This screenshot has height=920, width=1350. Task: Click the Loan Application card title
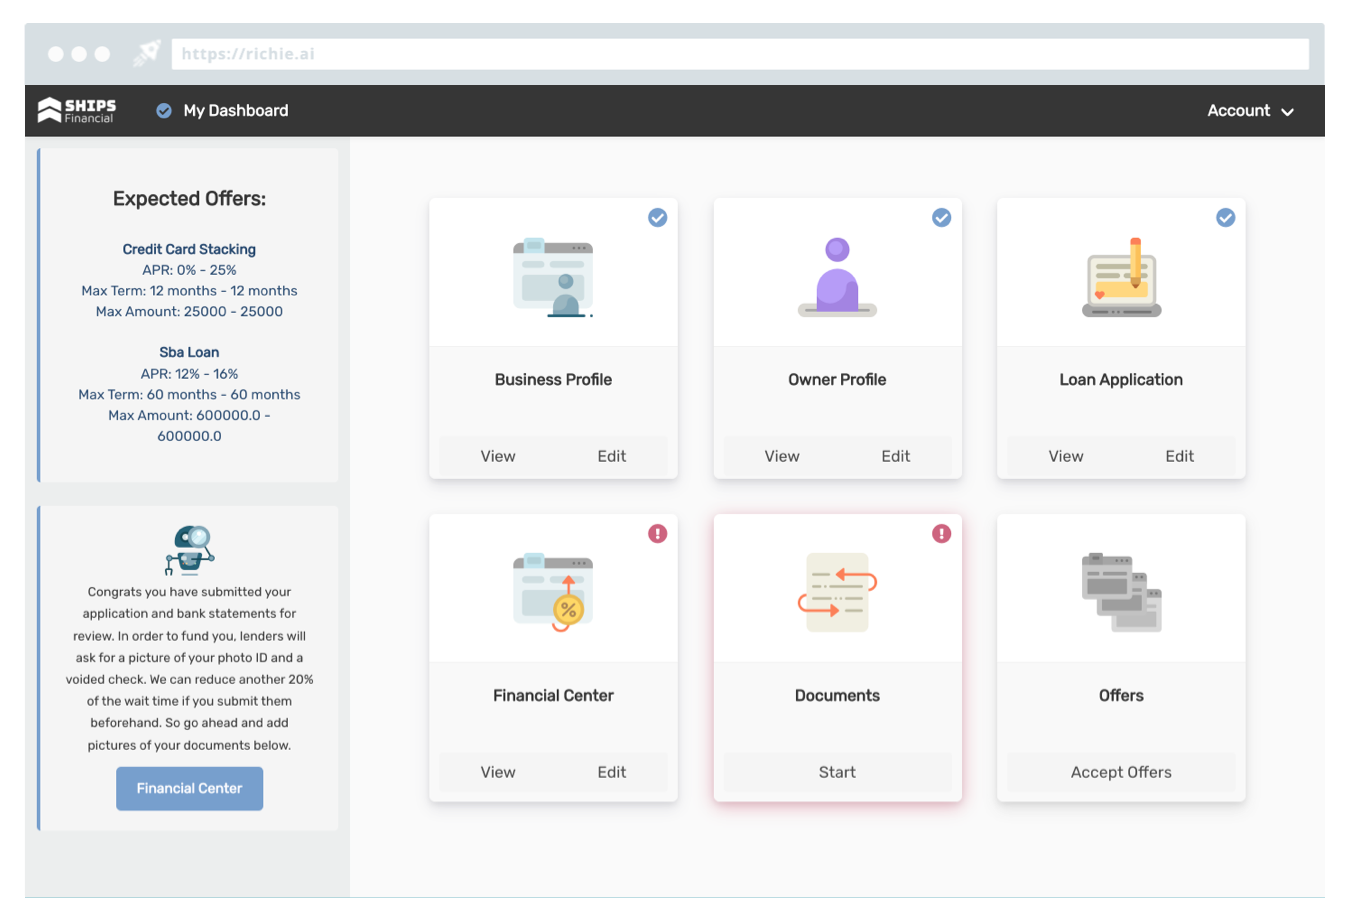coord(1121,380)
